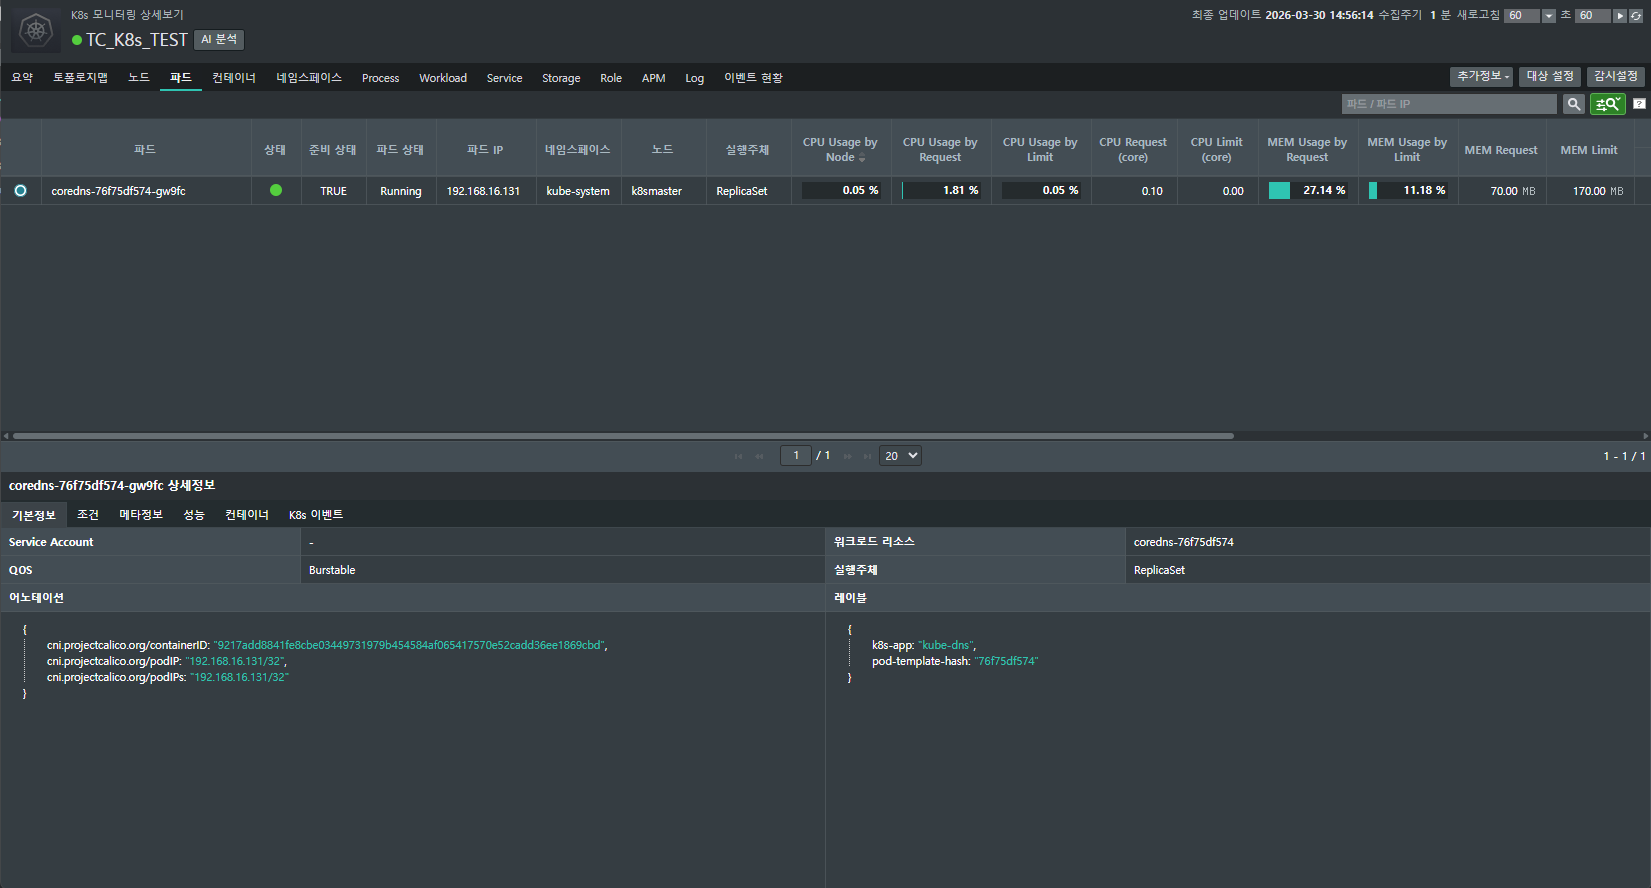
Task: Click the circular refresh icon
Action: coord(1636,16)
